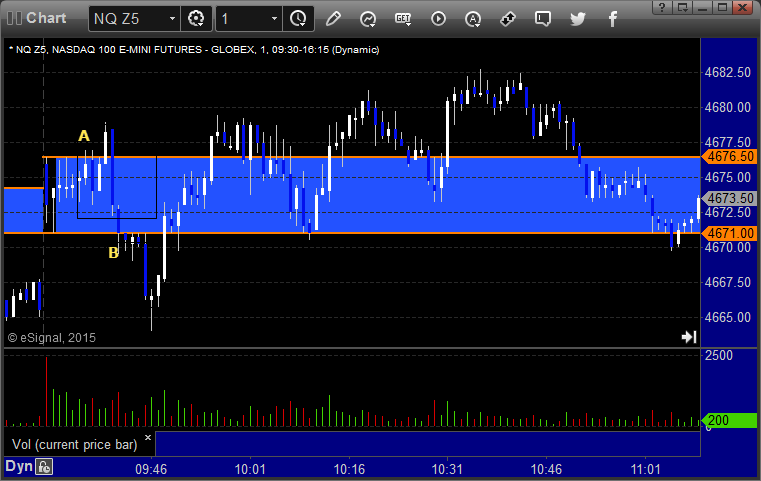761x481 pixels.
Task: Select the drawing pencil tool
Action: [333, 19]
